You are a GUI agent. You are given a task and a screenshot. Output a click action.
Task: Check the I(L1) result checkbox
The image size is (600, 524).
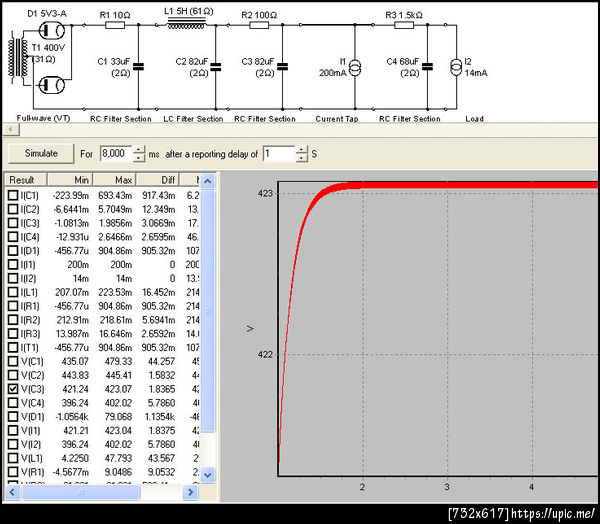coord(13,292)
